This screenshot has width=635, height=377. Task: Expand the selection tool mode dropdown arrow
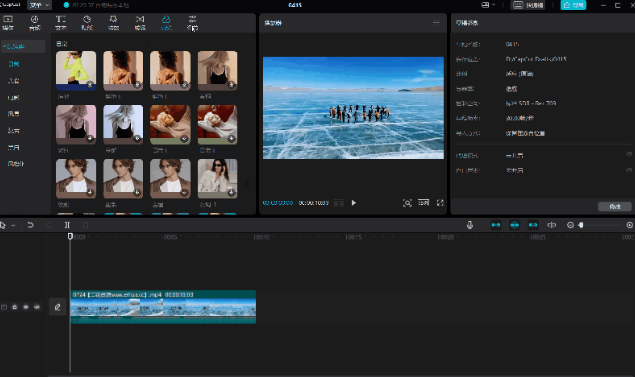tap(13, 225)
